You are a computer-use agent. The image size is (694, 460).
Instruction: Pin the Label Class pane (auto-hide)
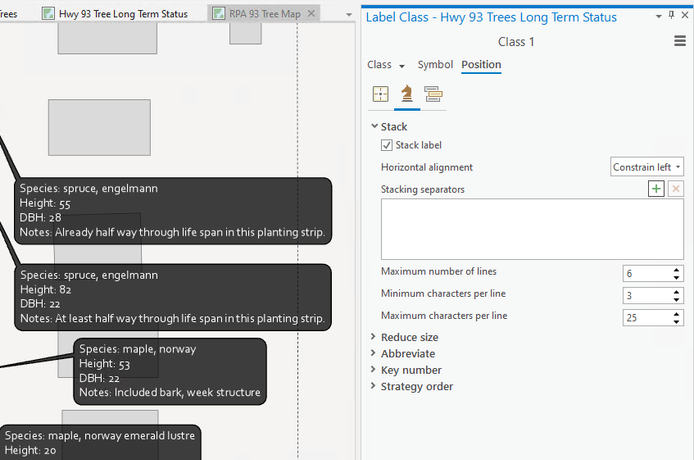[x=670, y=17]
